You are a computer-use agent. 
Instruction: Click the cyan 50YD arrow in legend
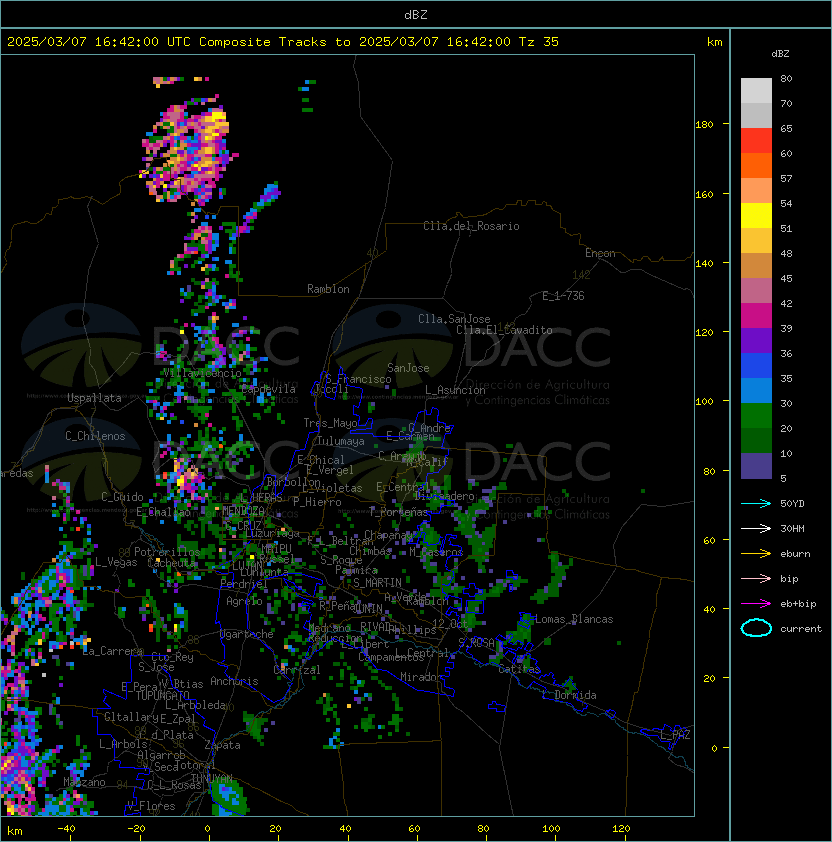tap(756, 503)
